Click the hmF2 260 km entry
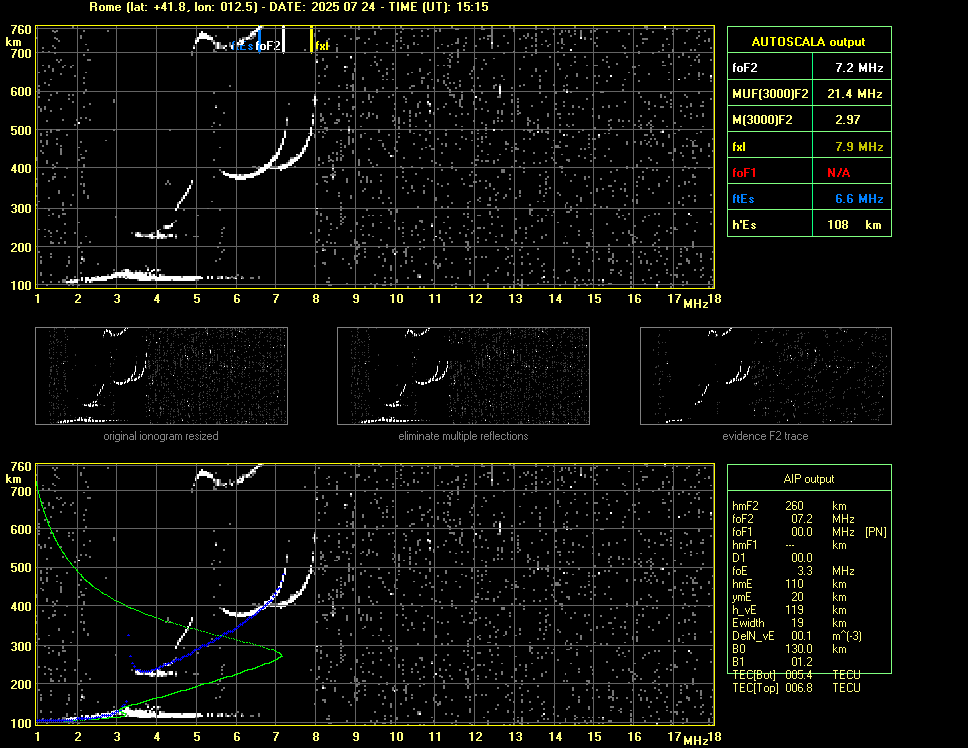This screenshot has width=968, height=748. tap(788, 506)
